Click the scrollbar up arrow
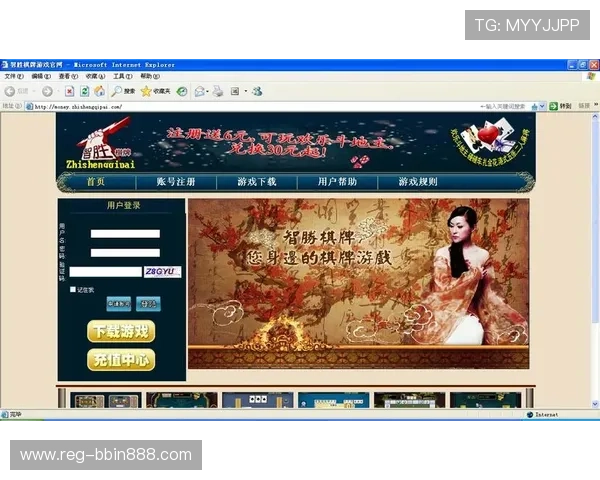This screenshot has height=480, width=600. 595,117
